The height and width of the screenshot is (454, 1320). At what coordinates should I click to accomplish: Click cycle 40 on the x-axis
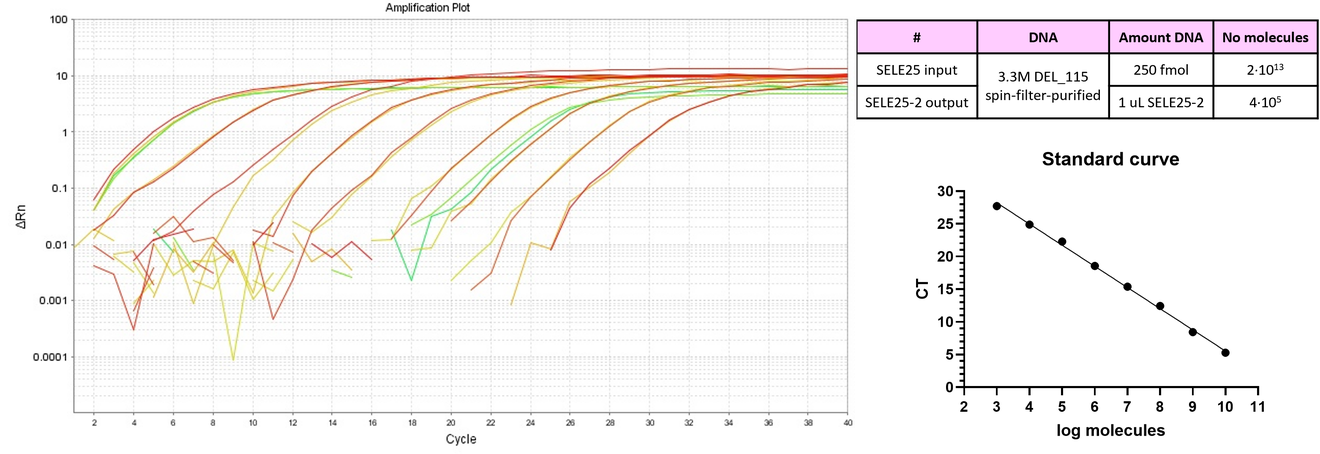(x=847, y=422)
